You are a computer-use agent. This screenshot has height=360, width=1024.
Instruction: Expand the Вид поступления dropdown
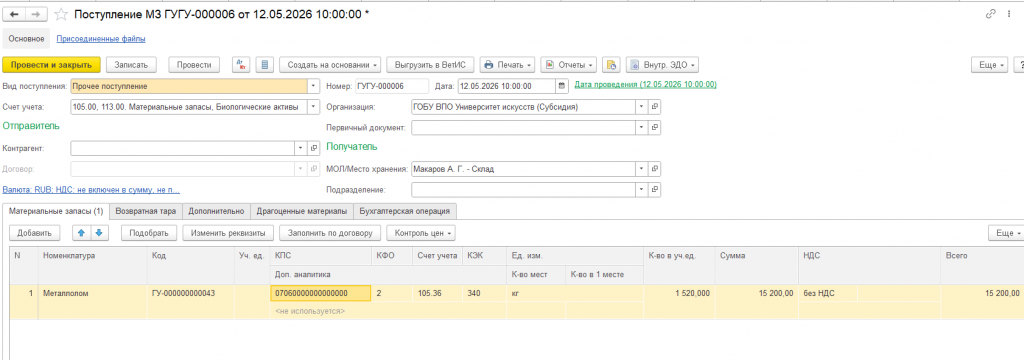point(313,86)
